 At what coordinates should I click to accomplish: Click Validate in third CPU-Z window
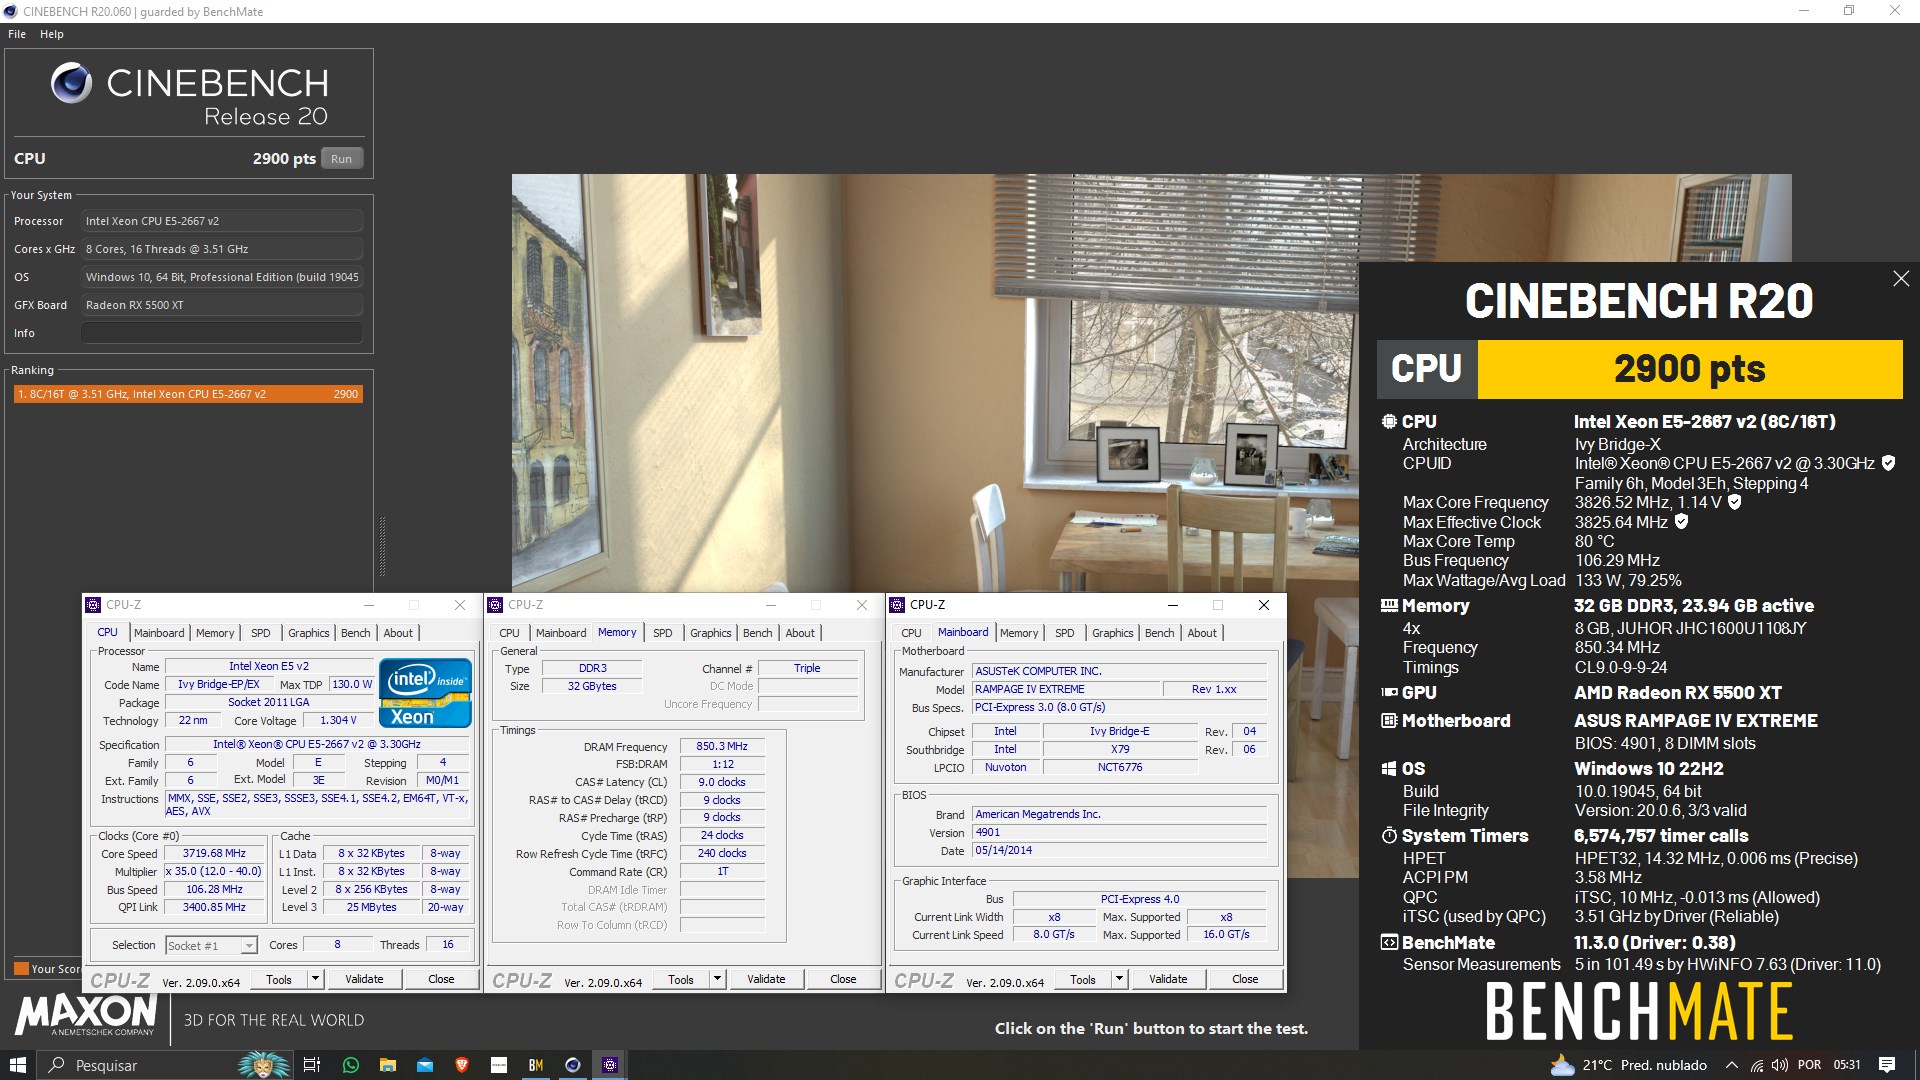pyautogui.click(x=1168, y=979)
